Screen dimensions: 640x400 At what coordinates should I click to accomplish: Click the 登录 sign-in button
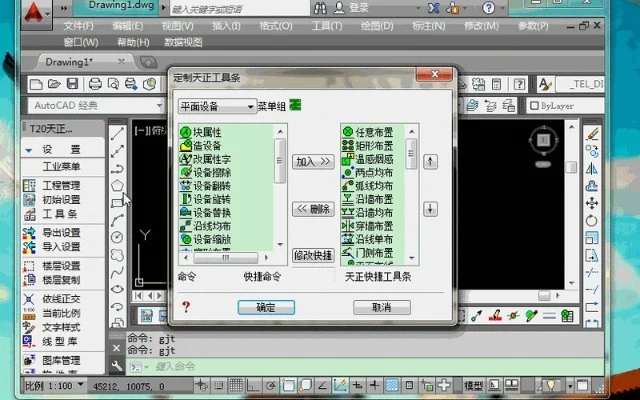(352, 8)
